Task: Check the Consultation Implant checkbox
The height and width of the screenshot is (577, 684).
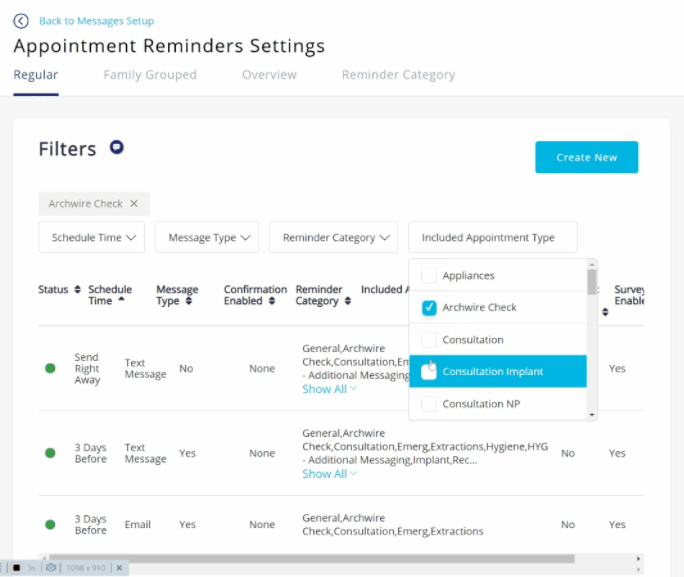Action: pos(429,372)
